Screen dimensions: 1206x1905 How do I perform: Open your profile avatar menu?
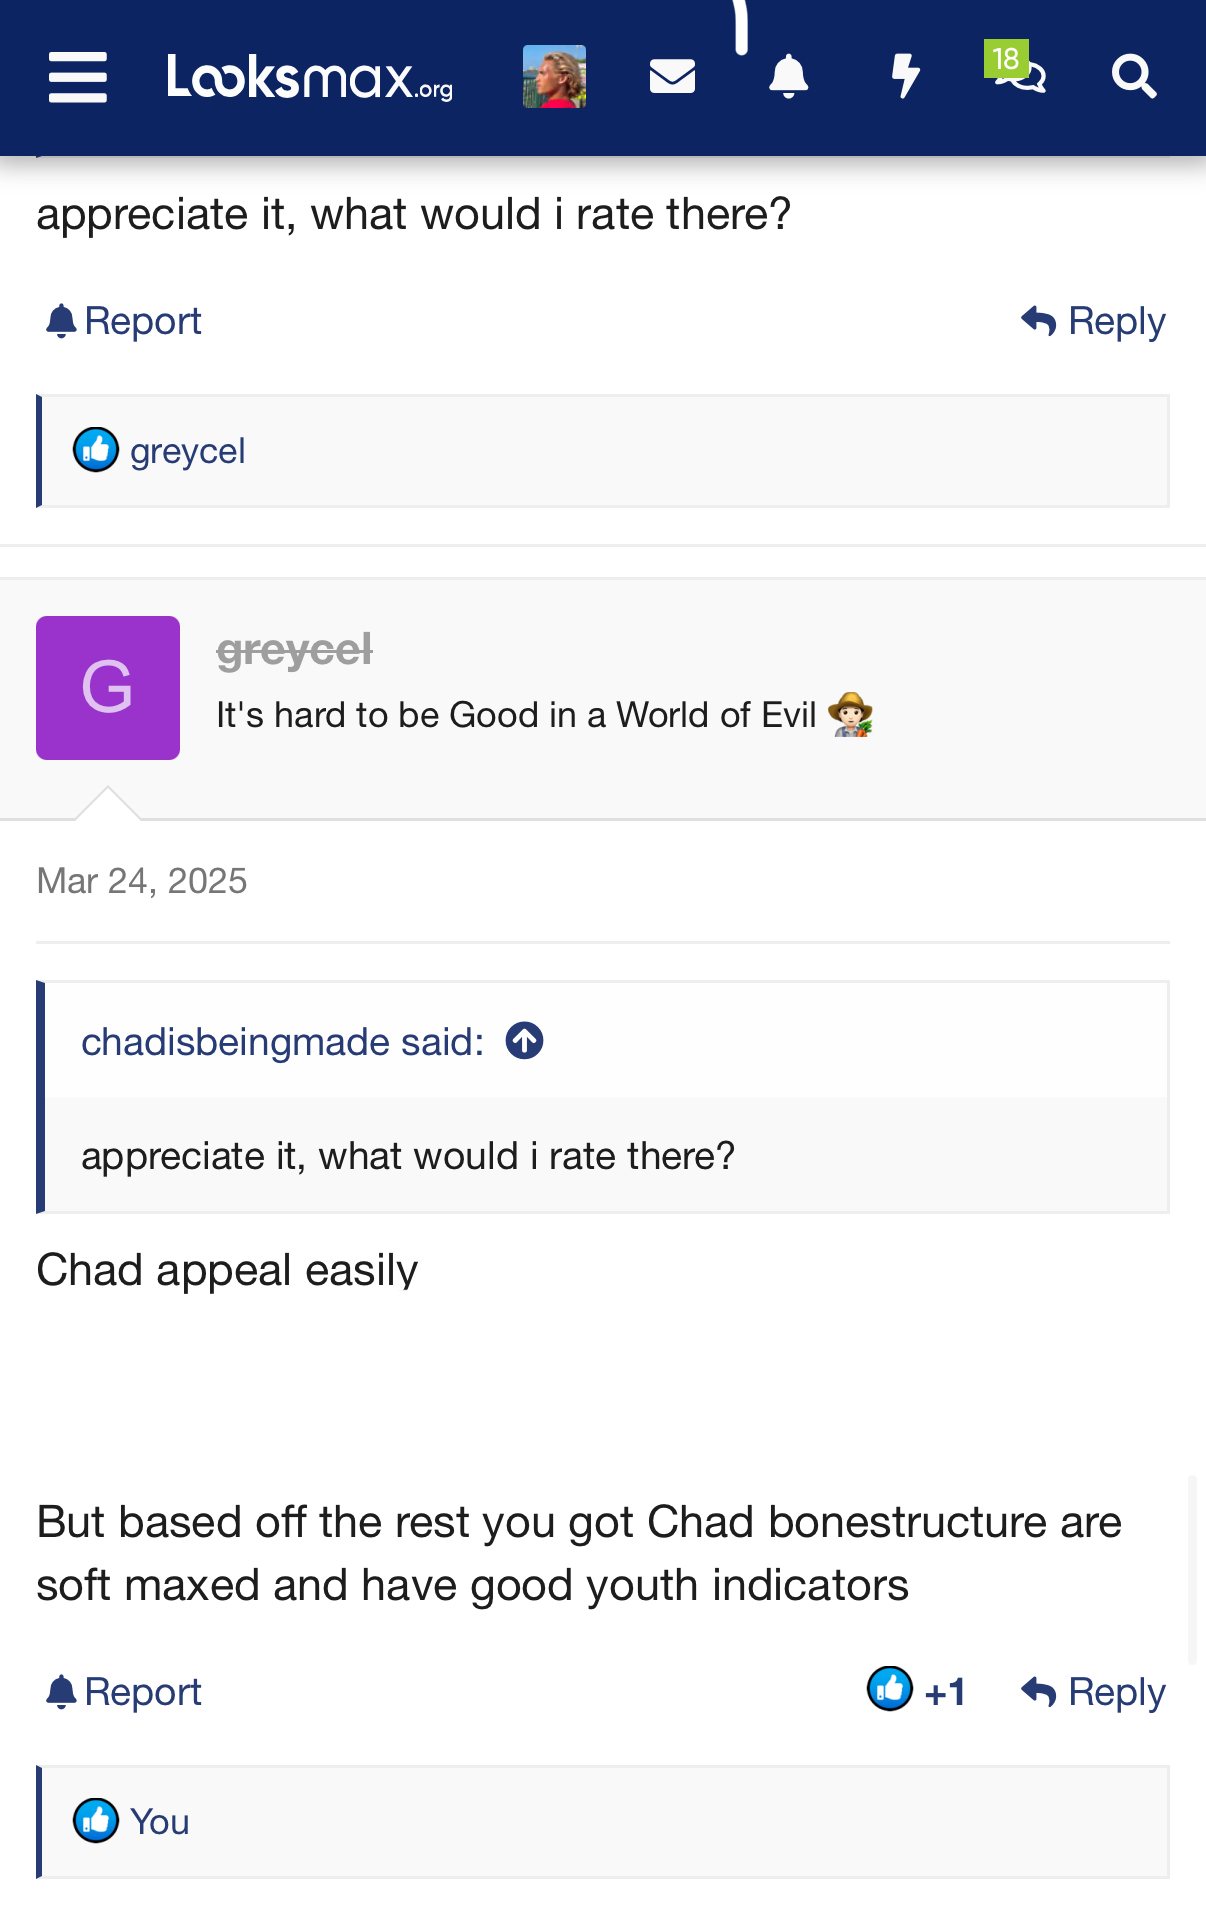coord(554,77)
